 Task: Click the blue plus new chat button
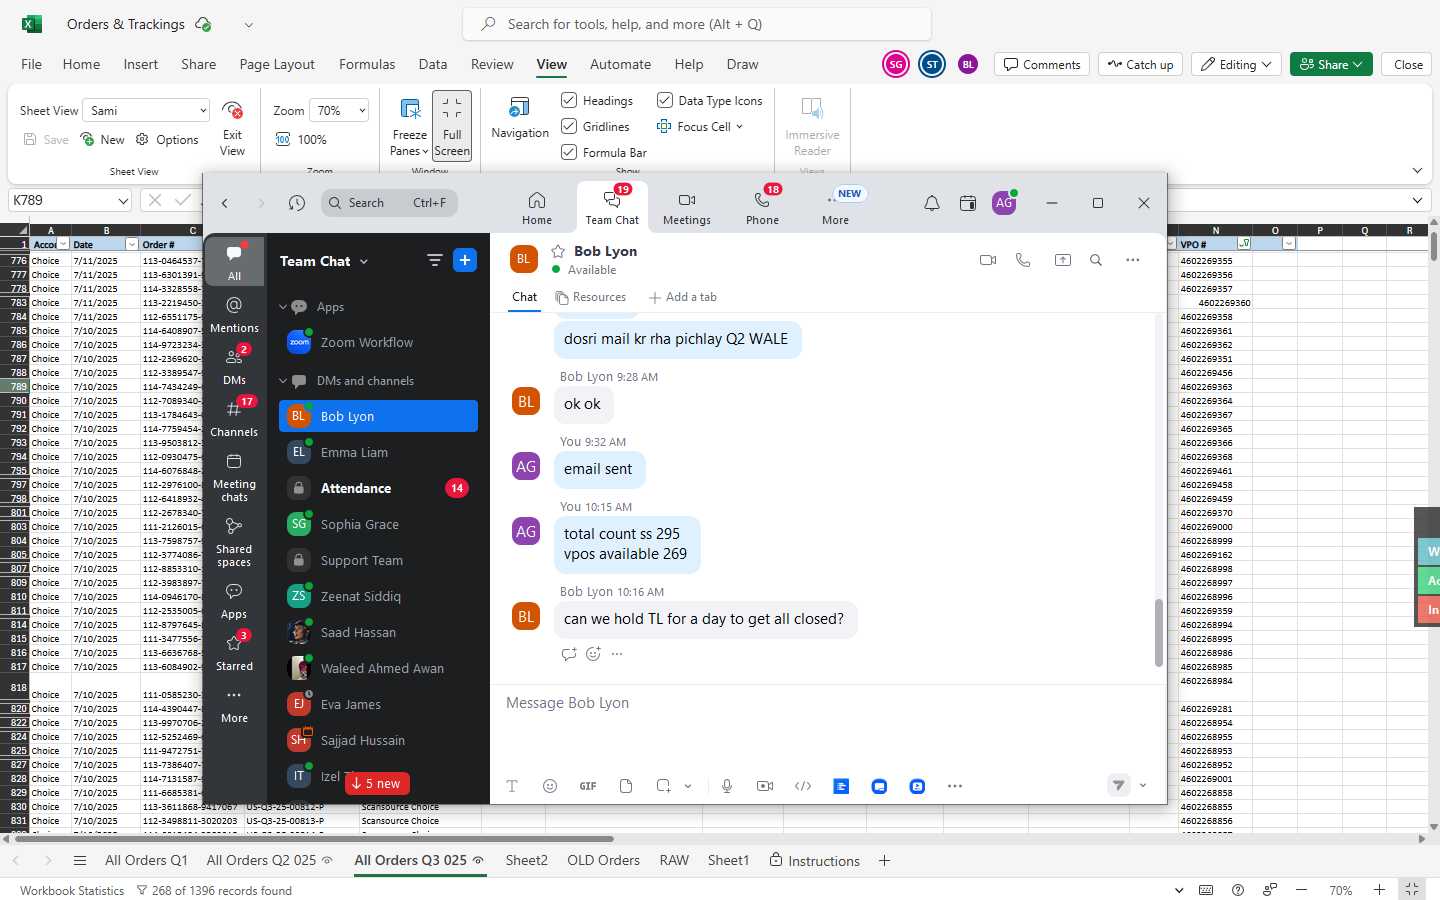point(465,260)
